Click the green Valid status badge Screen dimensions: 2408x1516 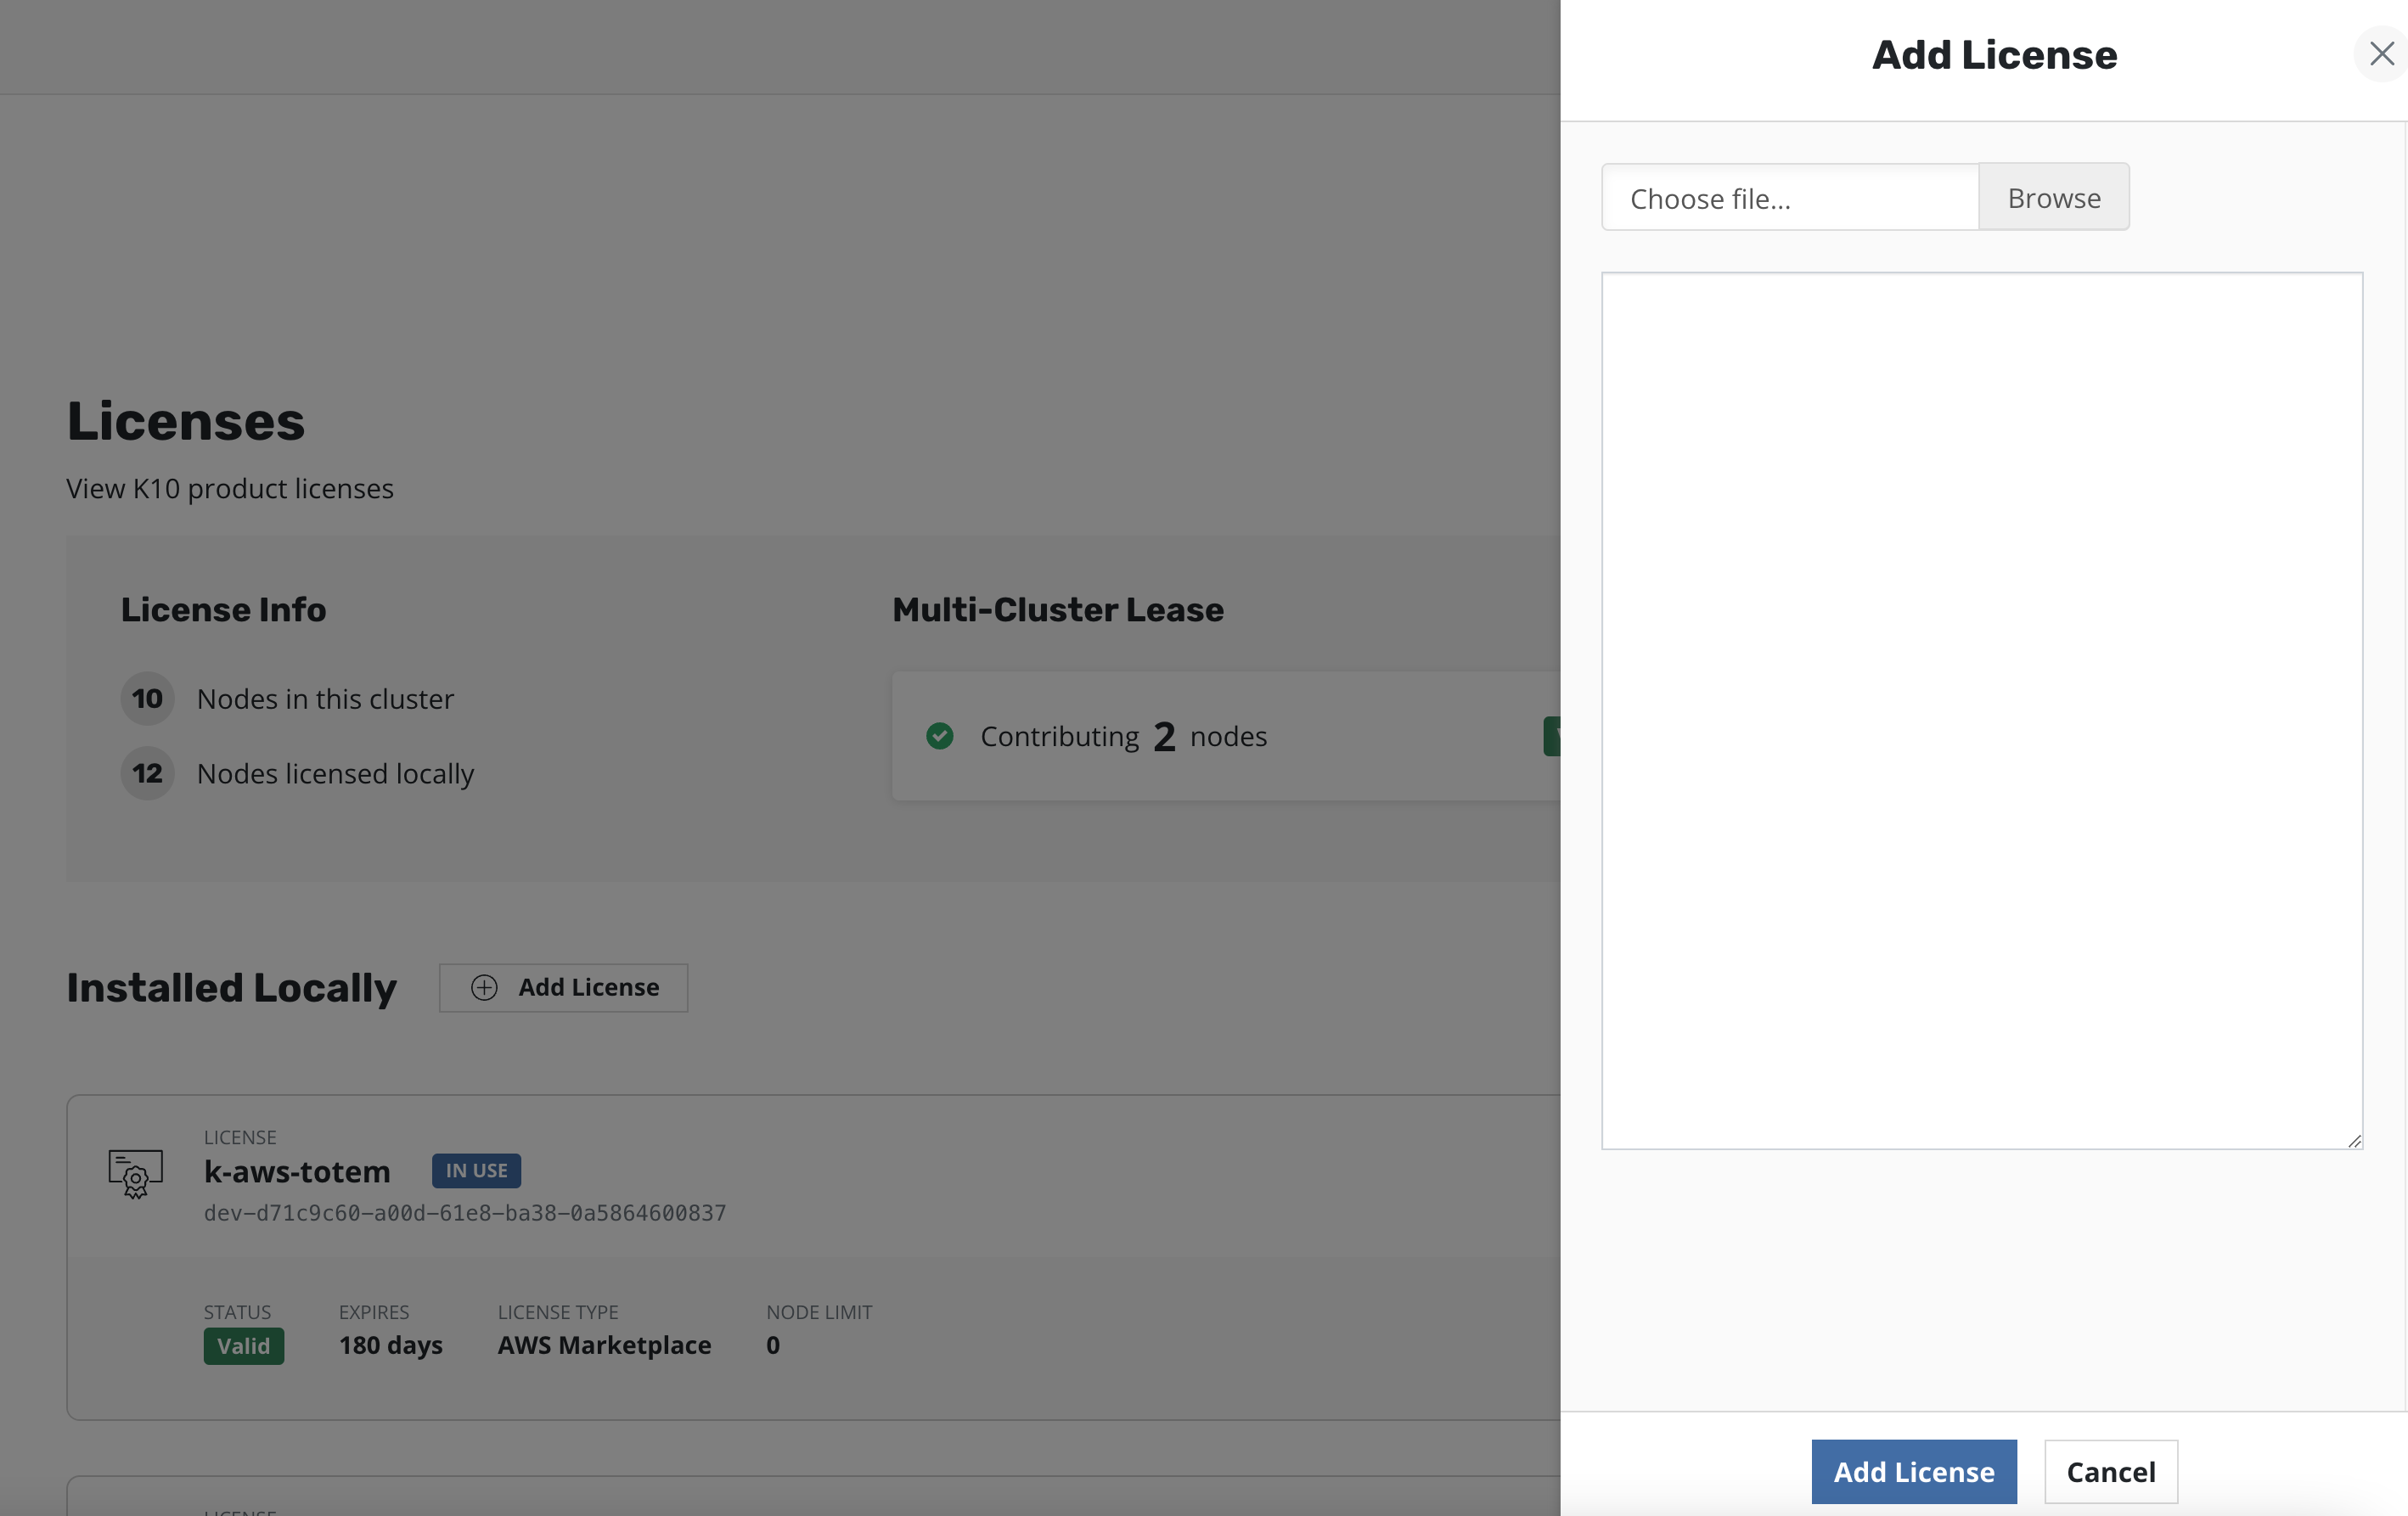click(x=243, y=1345)
